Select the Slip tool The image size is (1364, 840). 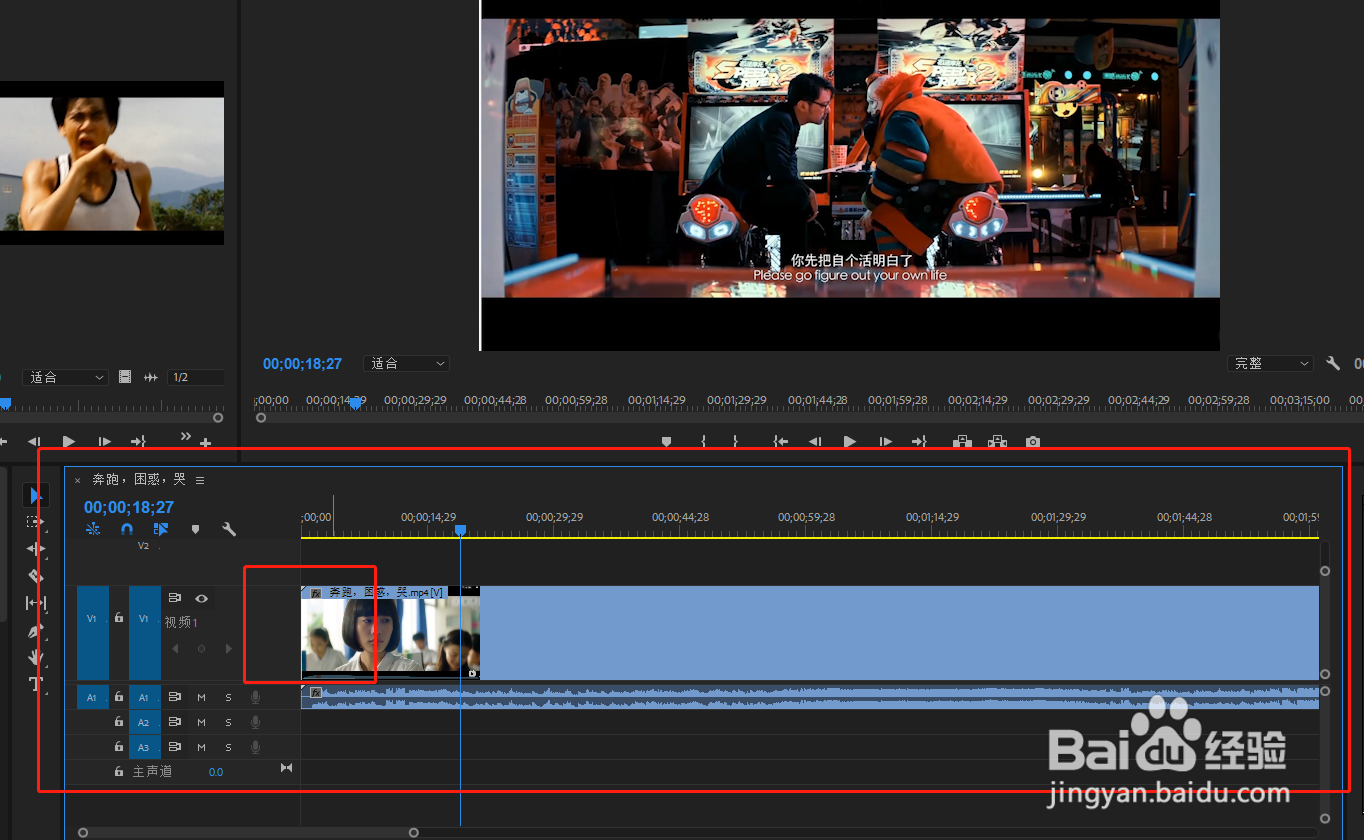[x=36, y=603]
